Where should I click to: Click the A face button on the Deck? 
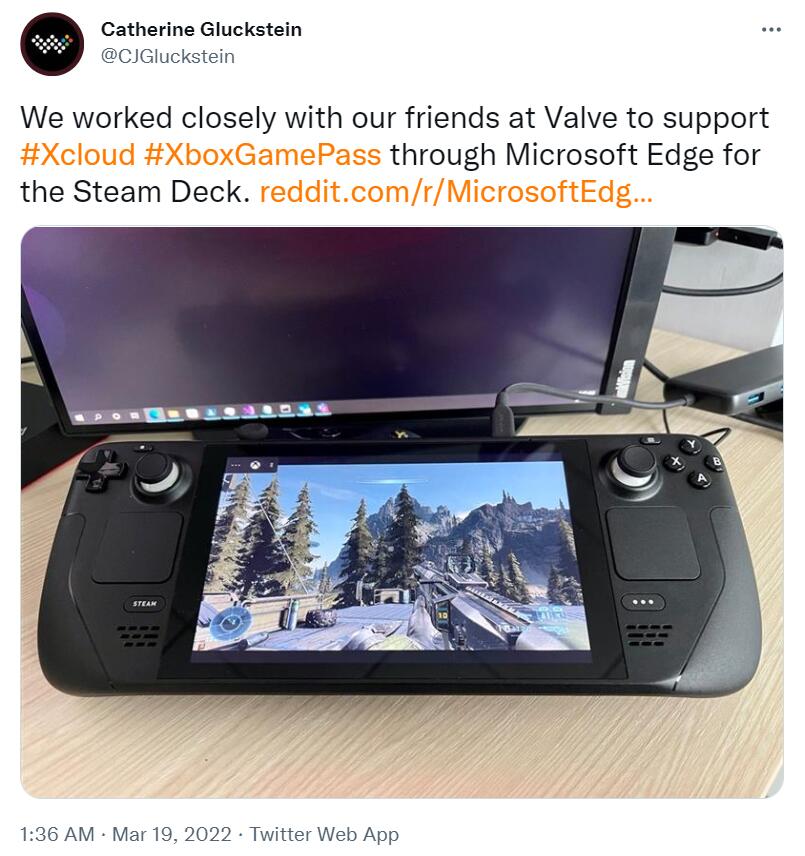(701, 478)
